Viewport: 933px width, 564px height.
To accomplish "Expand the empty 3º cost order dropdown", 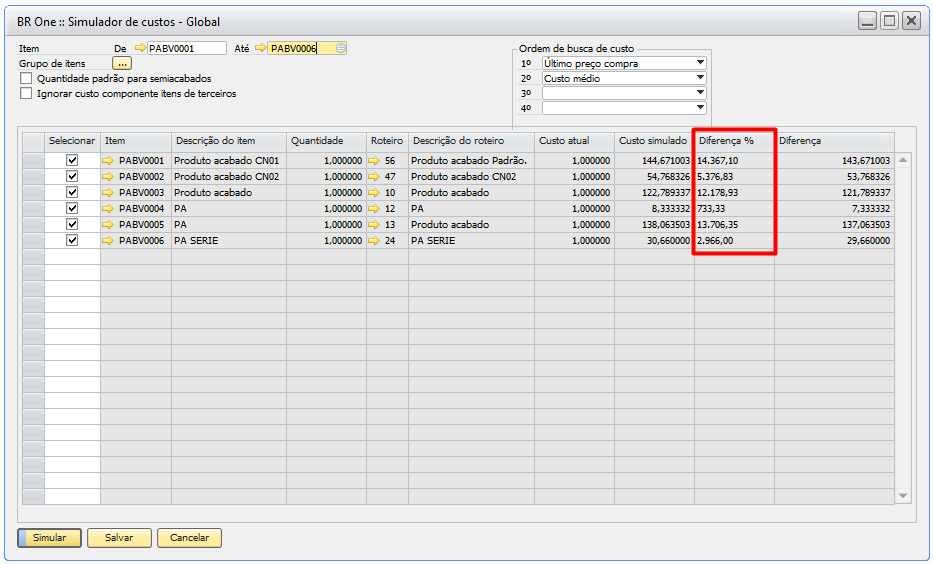I will (x=700, y=93).
